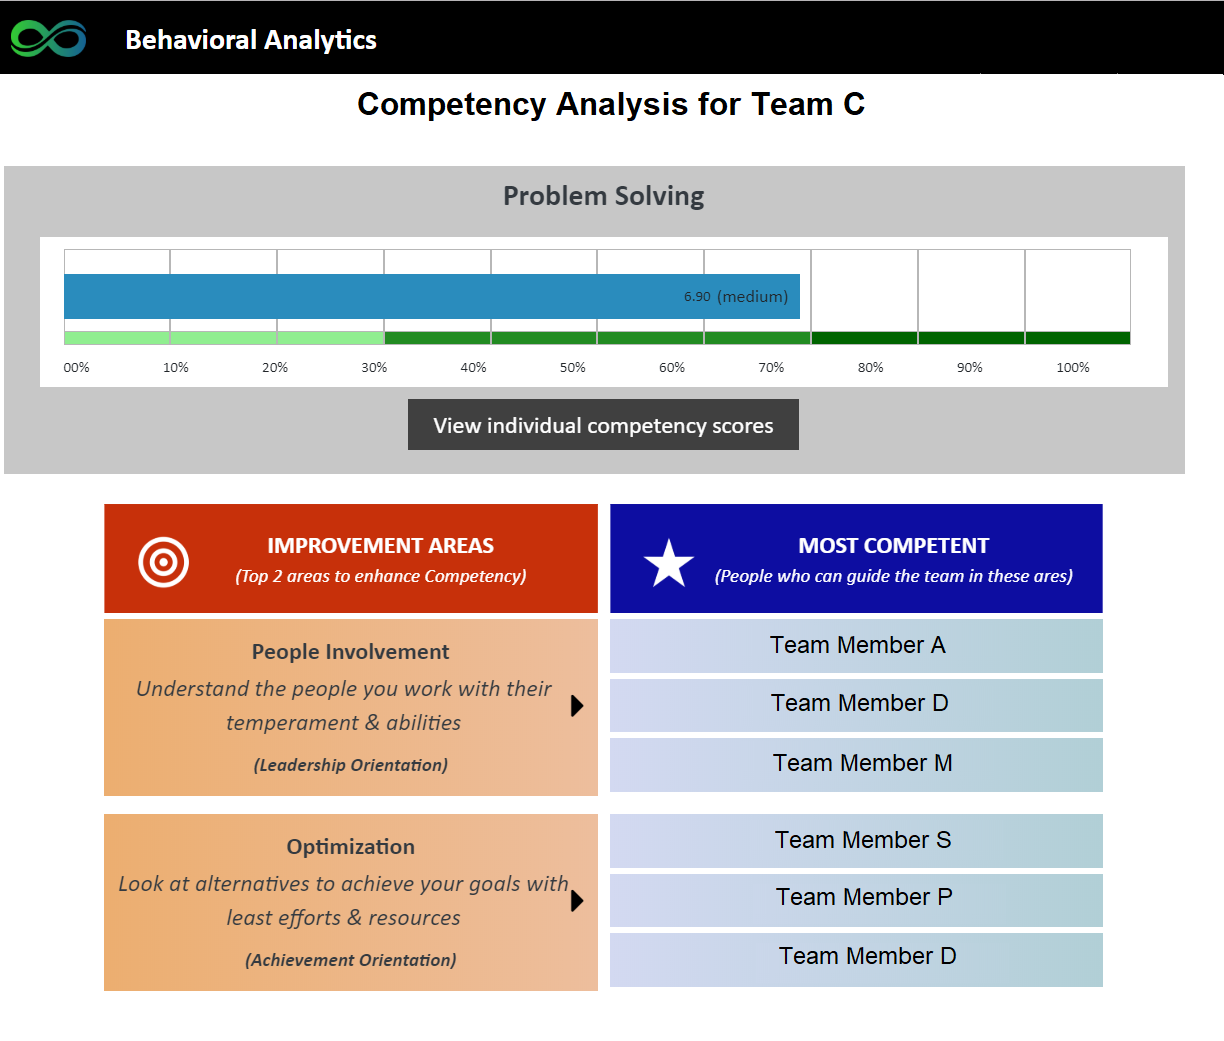This screenshot has width=1224, height=1041.
Task: Select Team Member D under People Involvement
Action: point(856,704)
